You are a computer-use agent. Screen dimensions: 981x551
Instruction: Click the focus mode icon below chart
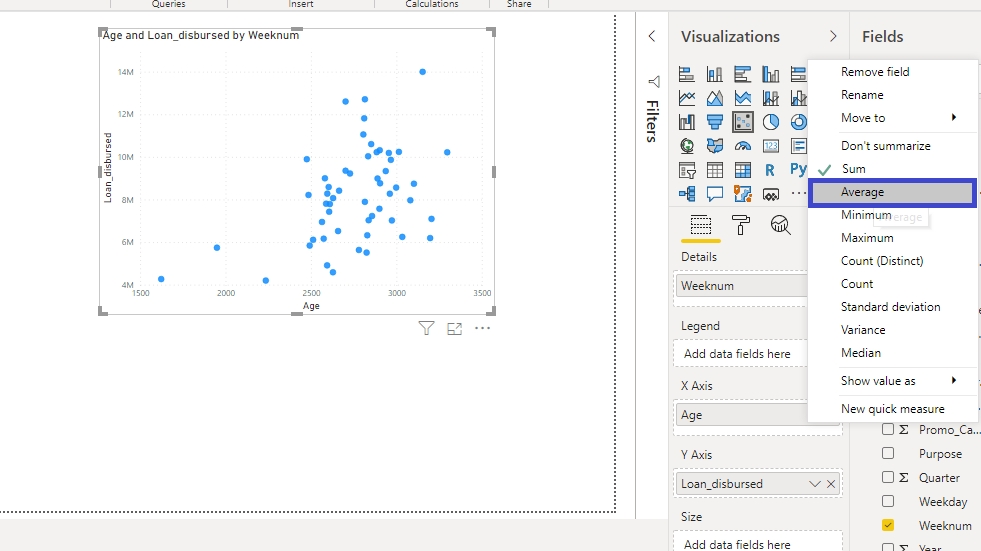455,328
